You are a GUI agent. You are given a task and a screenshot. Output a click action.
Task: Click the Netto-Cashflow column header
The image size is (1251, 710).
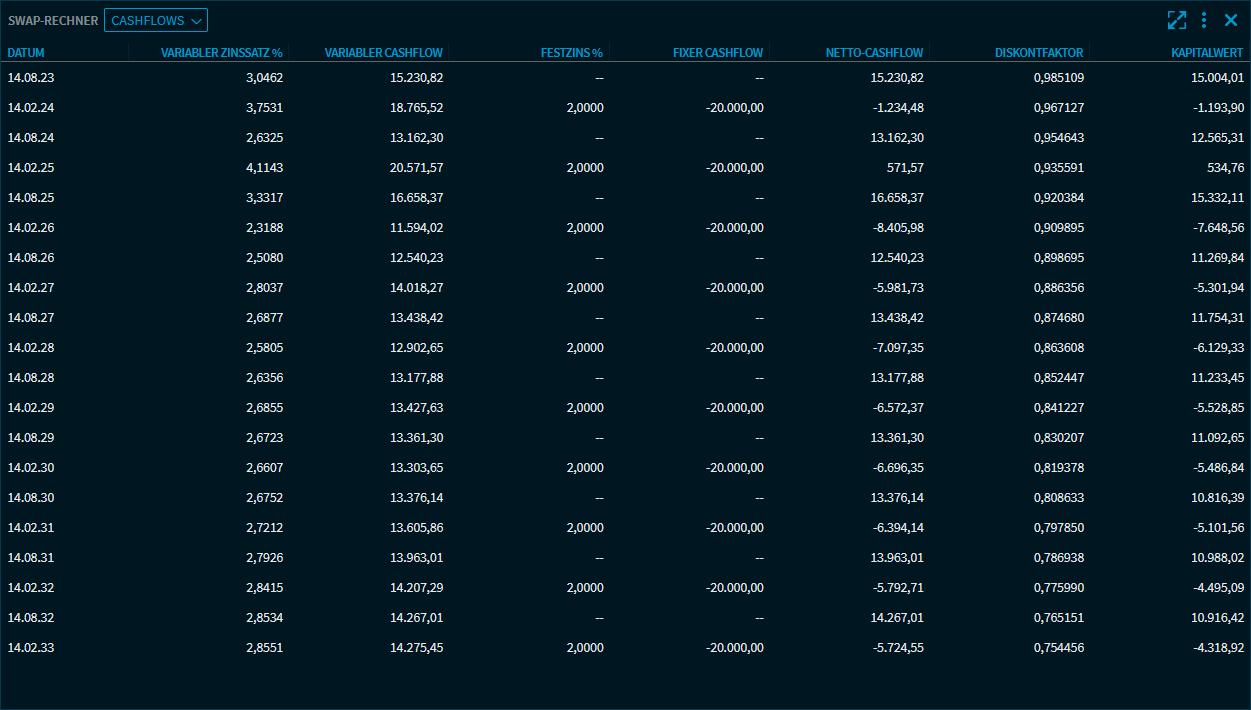click(874, 53)
